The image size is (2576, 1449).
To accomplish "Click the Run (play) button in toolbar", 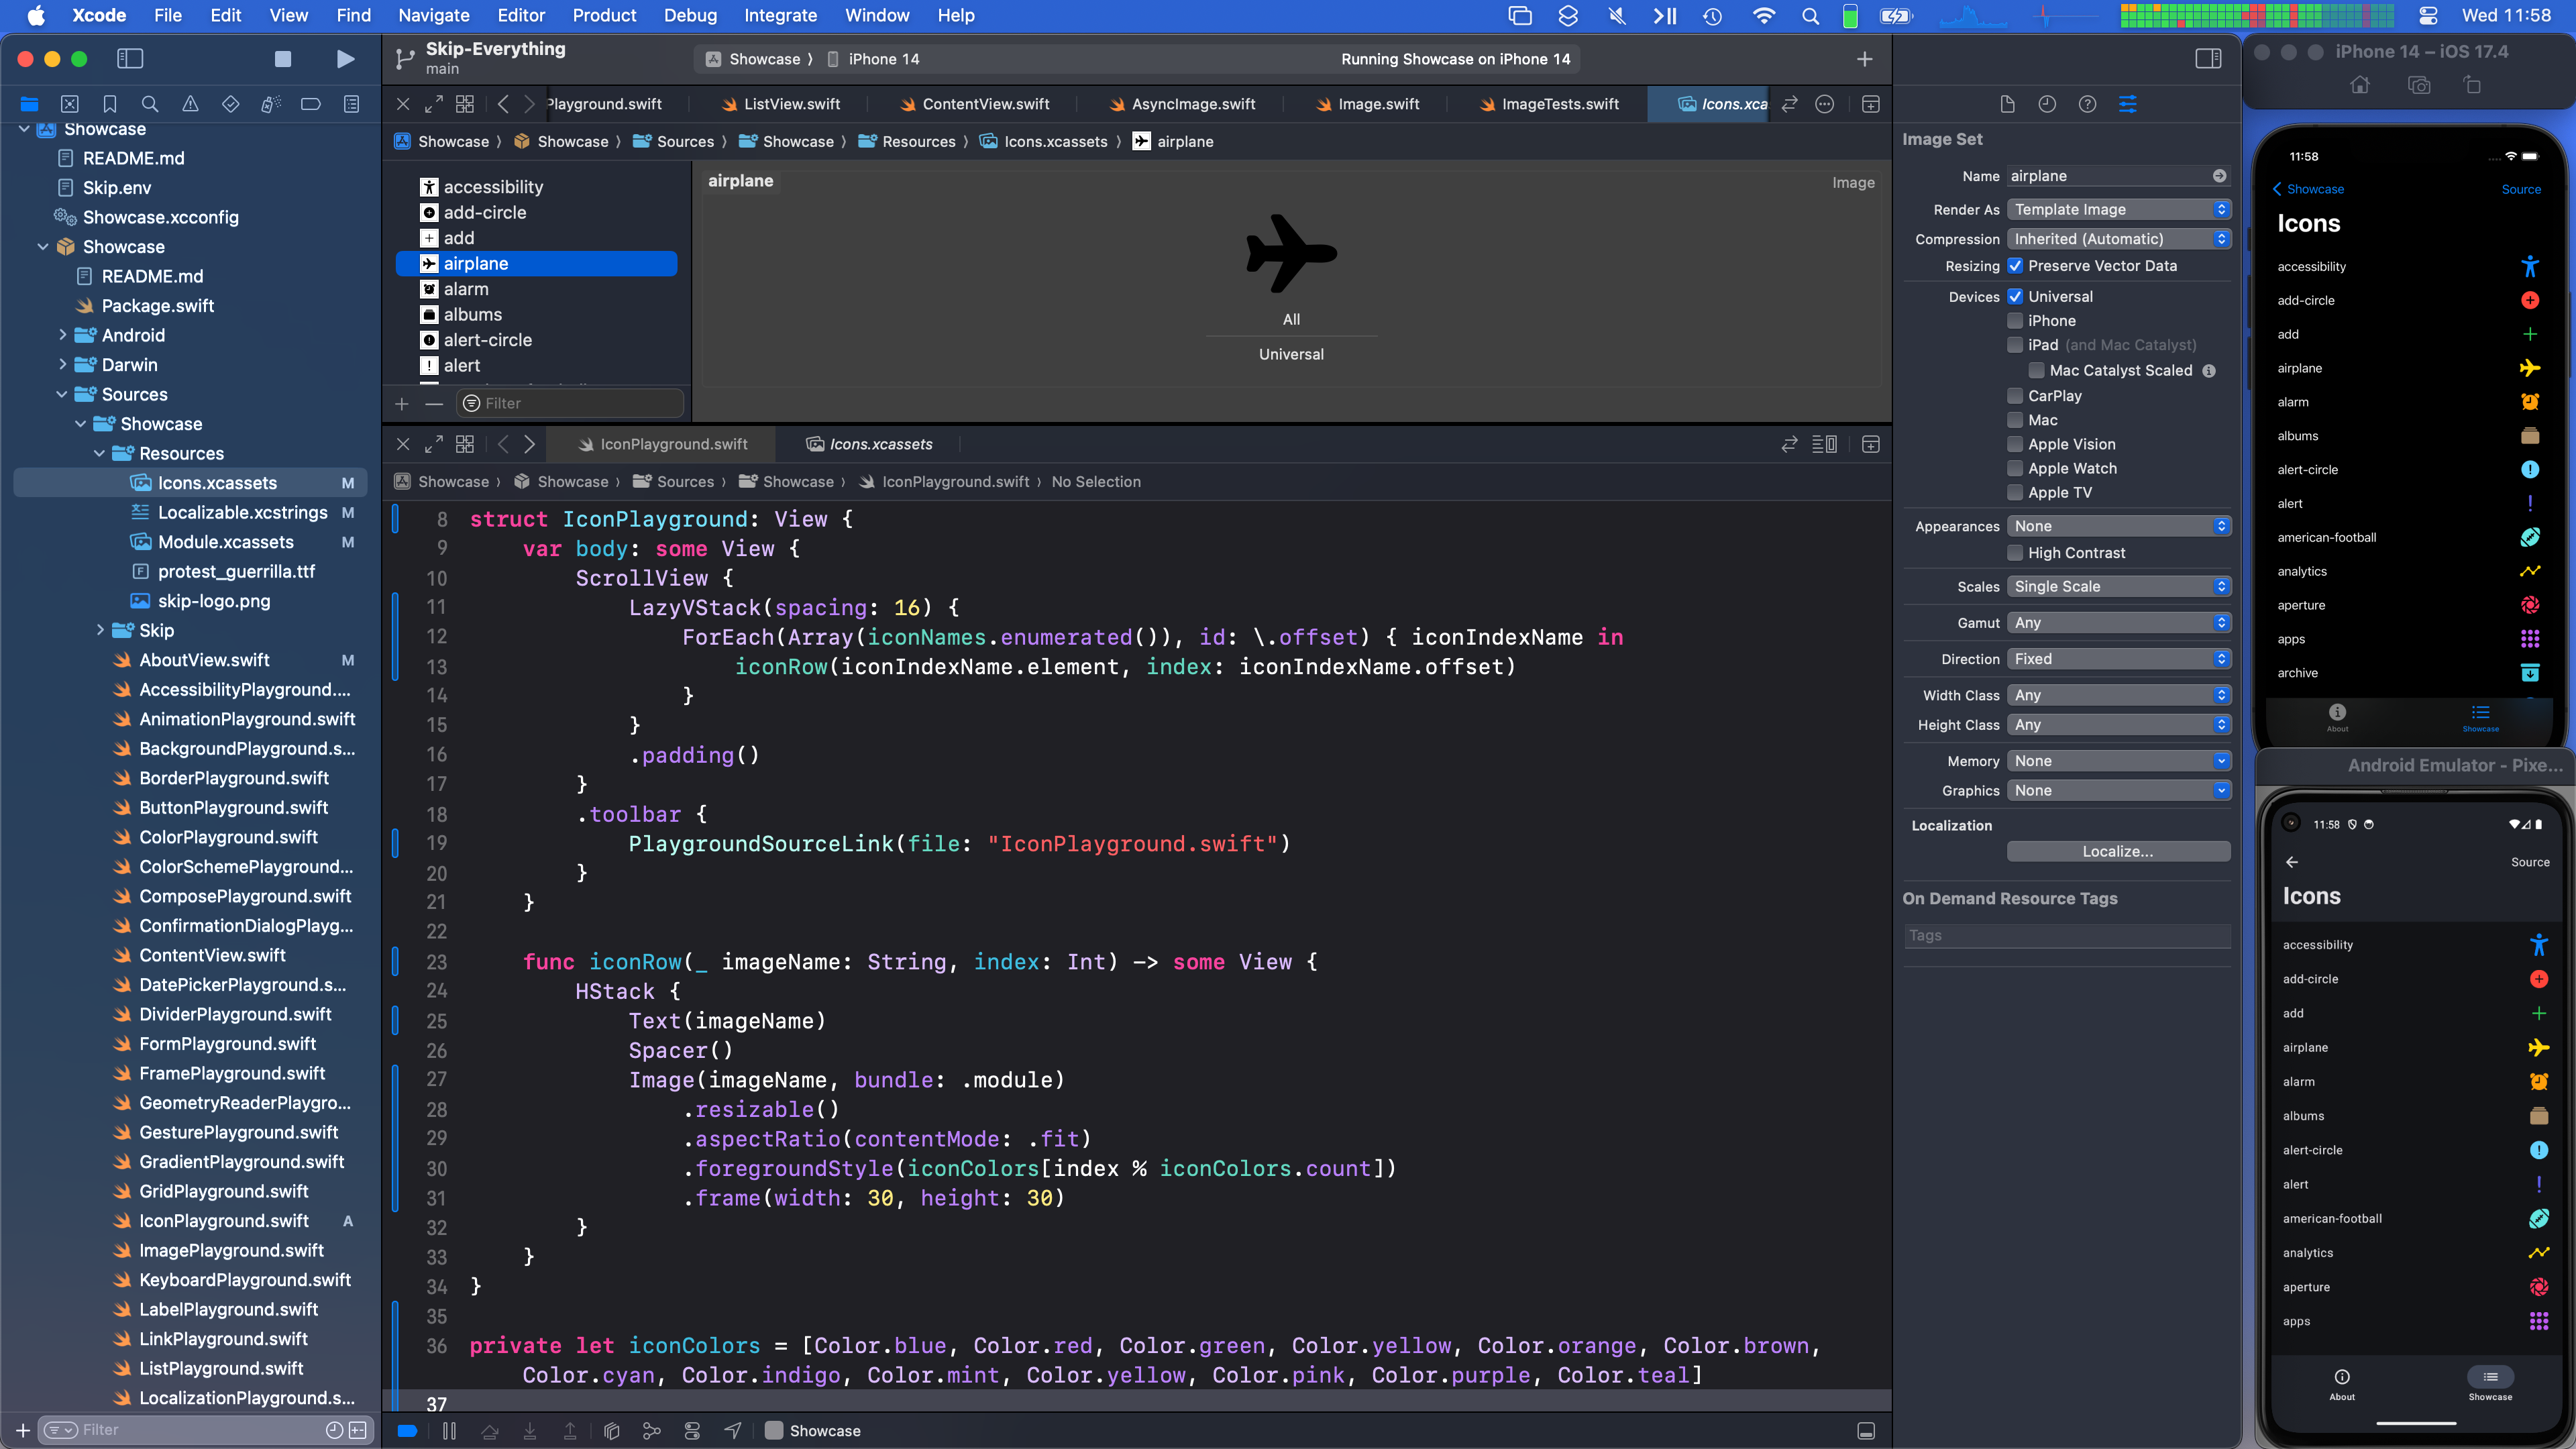I will [345, 59].
